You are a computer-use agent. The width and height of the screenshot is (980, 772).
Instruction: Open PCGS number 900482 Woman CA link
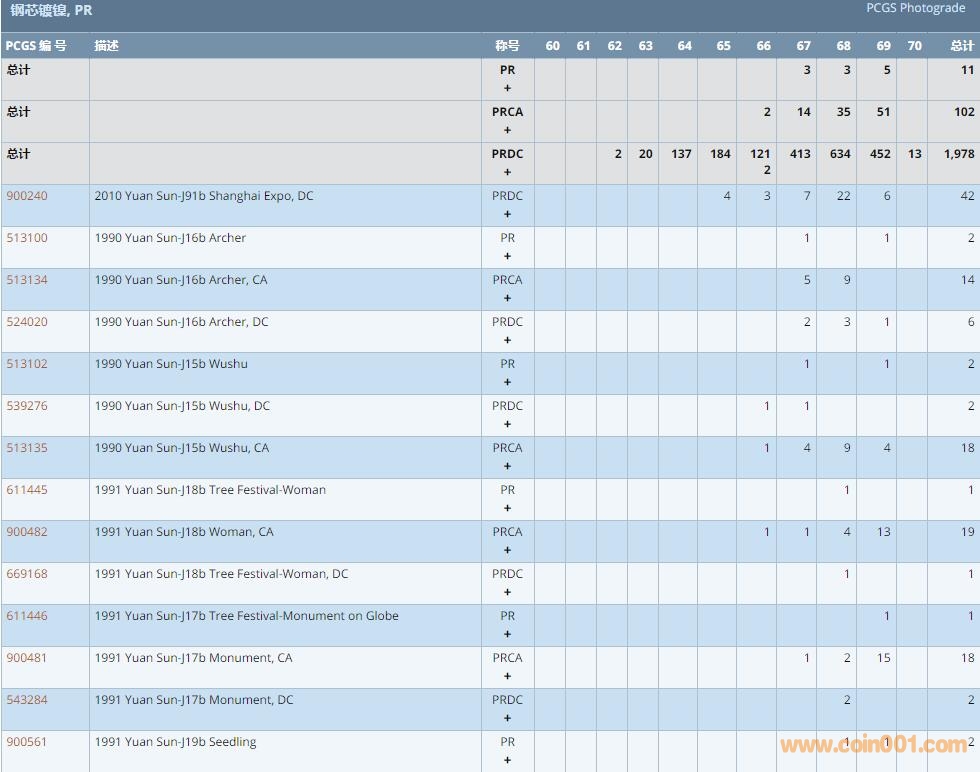27,532
